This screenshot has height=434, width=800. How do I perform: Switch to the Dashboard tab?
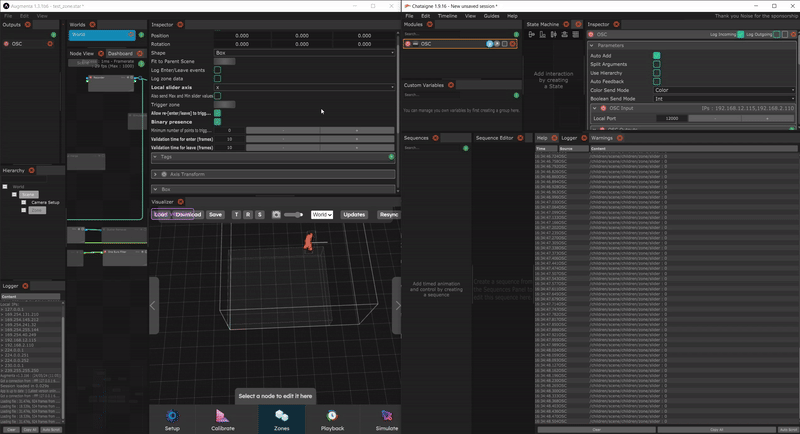(120, 53)
